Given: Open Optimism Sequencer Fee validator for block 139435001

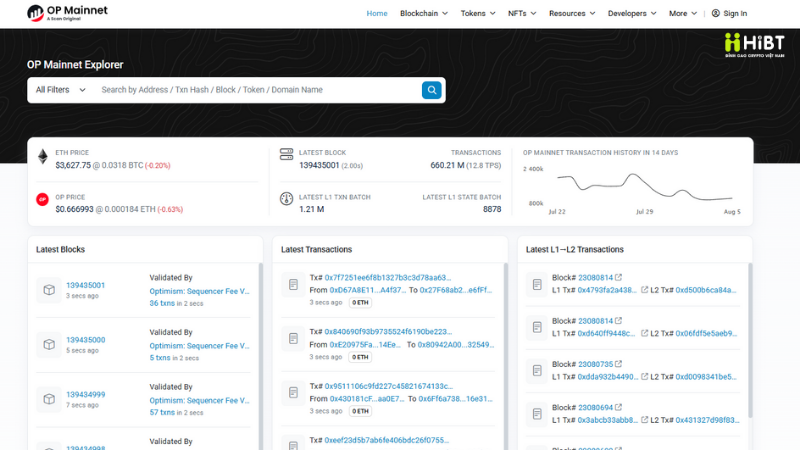Looking at the screenshot, I should tap(199, 291).
